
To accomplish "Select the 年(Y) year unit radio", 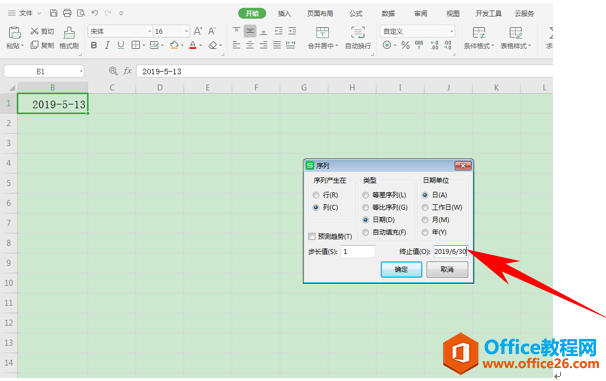I will click(x=425, y=232).
